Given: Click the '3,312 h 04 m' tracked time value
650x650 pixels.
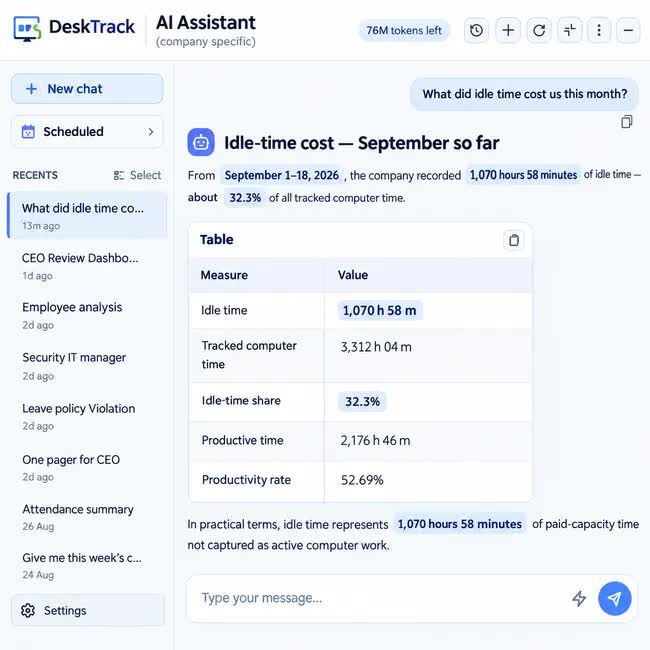Looking at the screenshot, I should (376, 347).
